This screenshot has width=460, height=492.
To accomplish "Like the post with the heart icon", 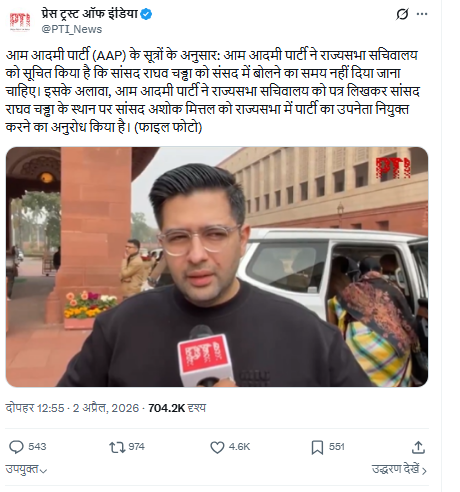I will tap(217, 447).
